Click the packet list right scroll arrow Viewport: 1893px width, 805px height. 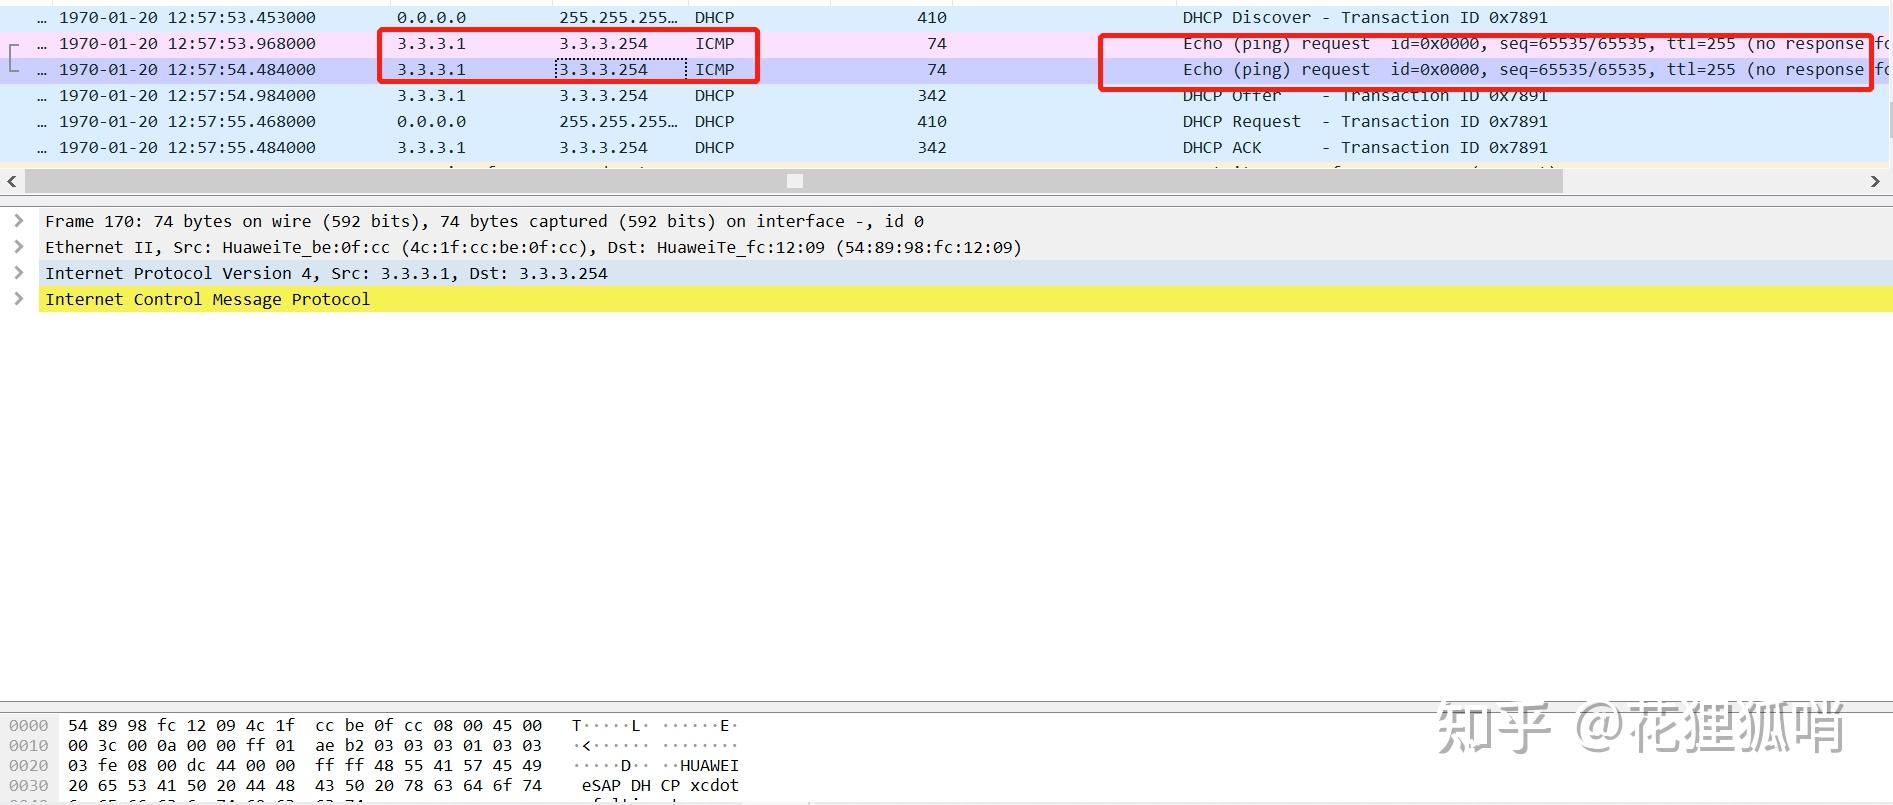coord(1875,181)
